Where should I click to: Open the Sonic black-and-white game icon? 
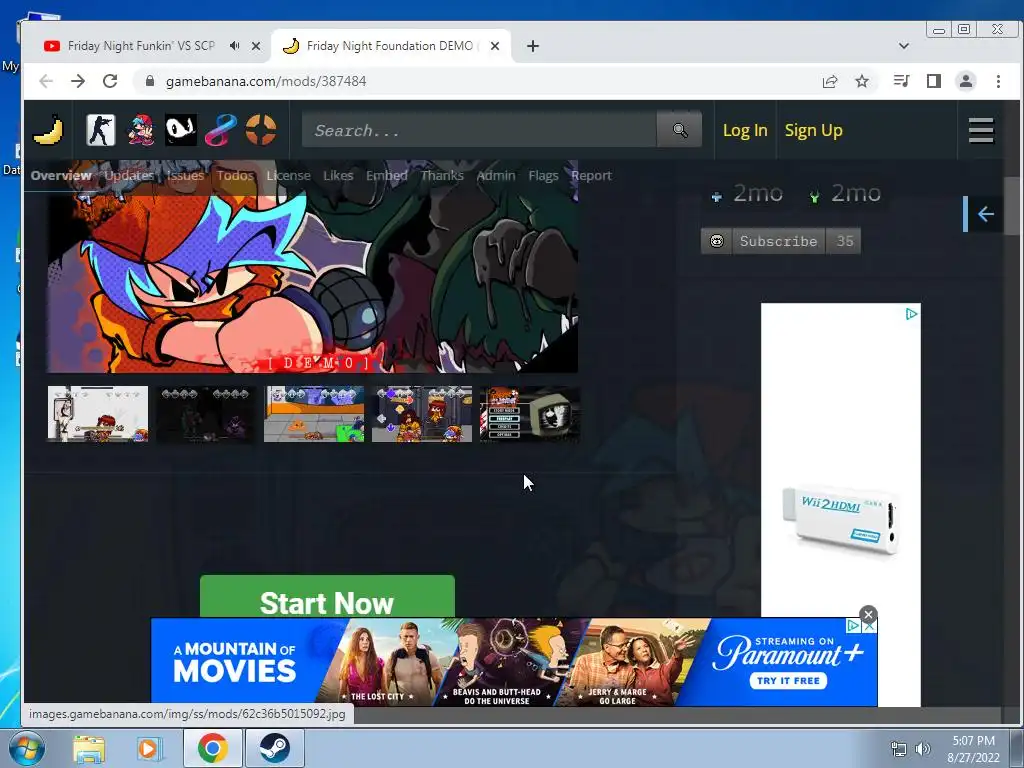pyautogui.click(x=180, y=130)
